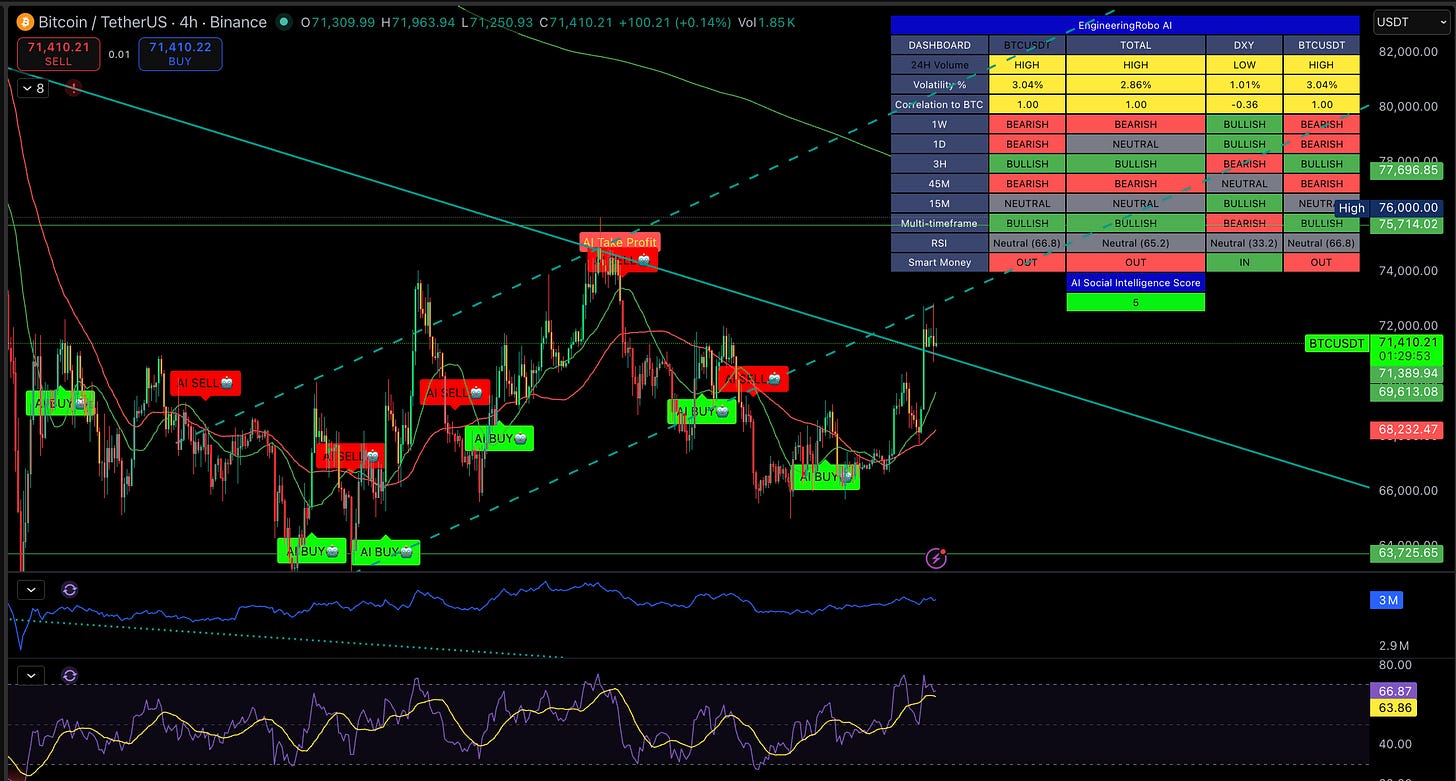Click the red 68,232.47 price label
The height and width of the screenshot is (781, 1456).
click(x=1407, y=430)
